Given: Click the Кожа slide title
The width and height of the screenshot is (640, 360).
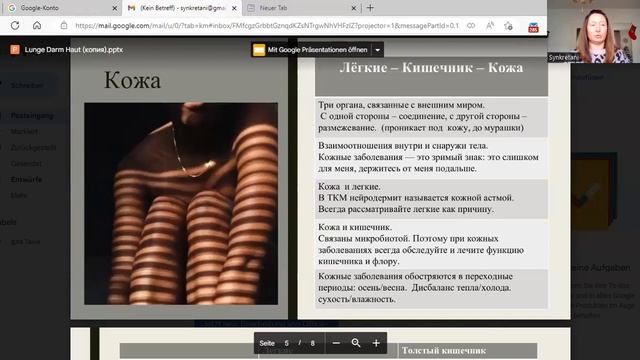Looking at the screenshot, I should click(x=132, y=80).
